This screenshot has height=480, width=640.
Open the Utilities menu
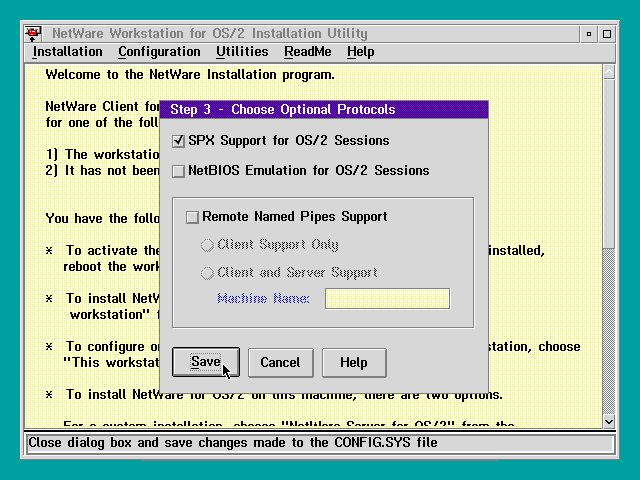pos(242,52)
